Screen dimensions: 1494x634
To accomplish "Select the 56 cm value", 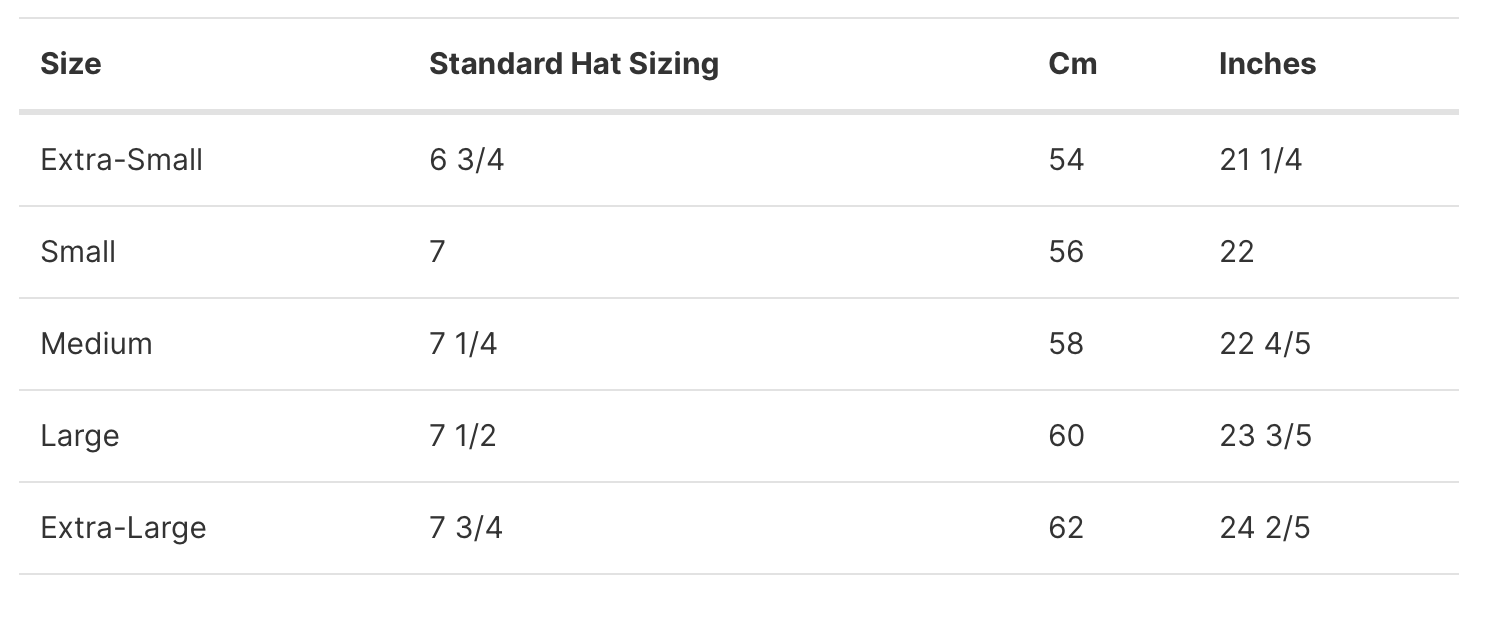I will pos(1066,252).
